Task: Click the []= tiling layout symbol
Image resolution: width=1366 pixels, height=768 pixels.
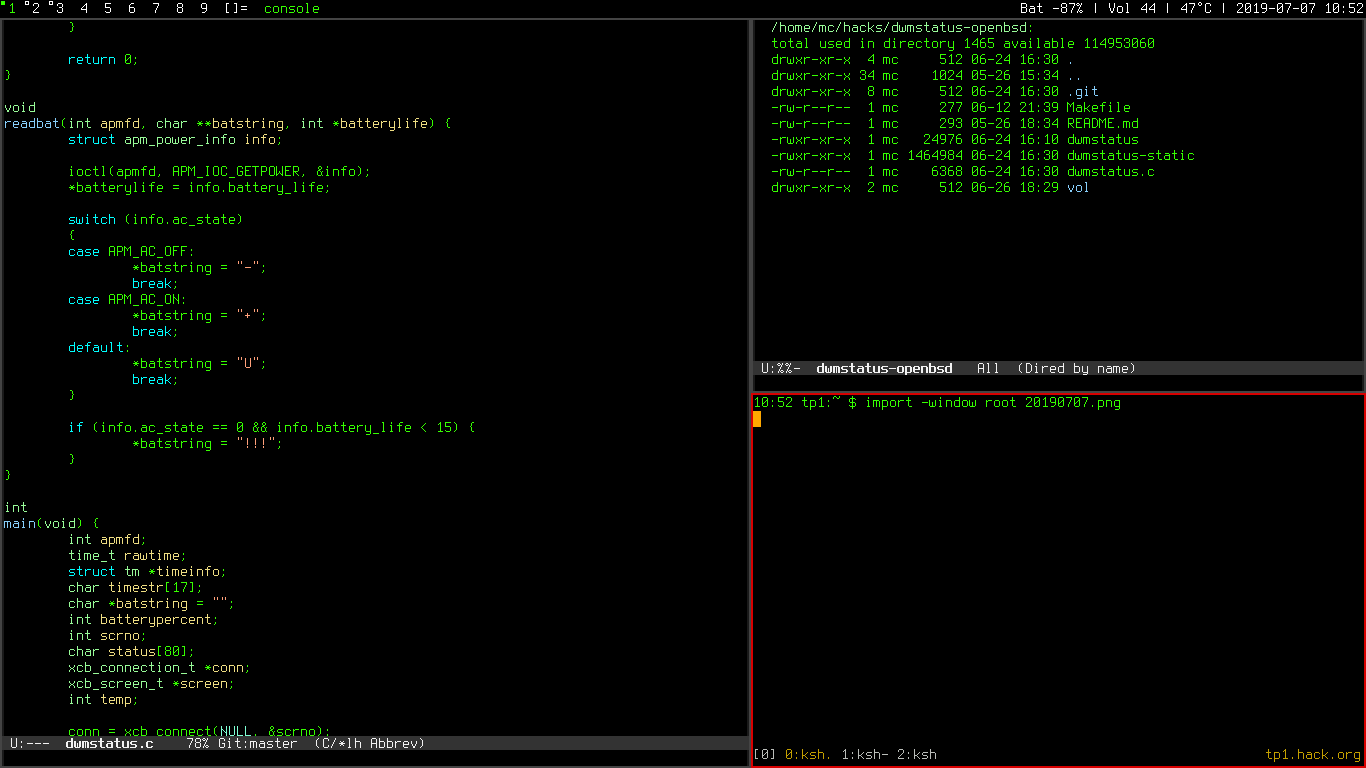Action: [x=236, y=9]
